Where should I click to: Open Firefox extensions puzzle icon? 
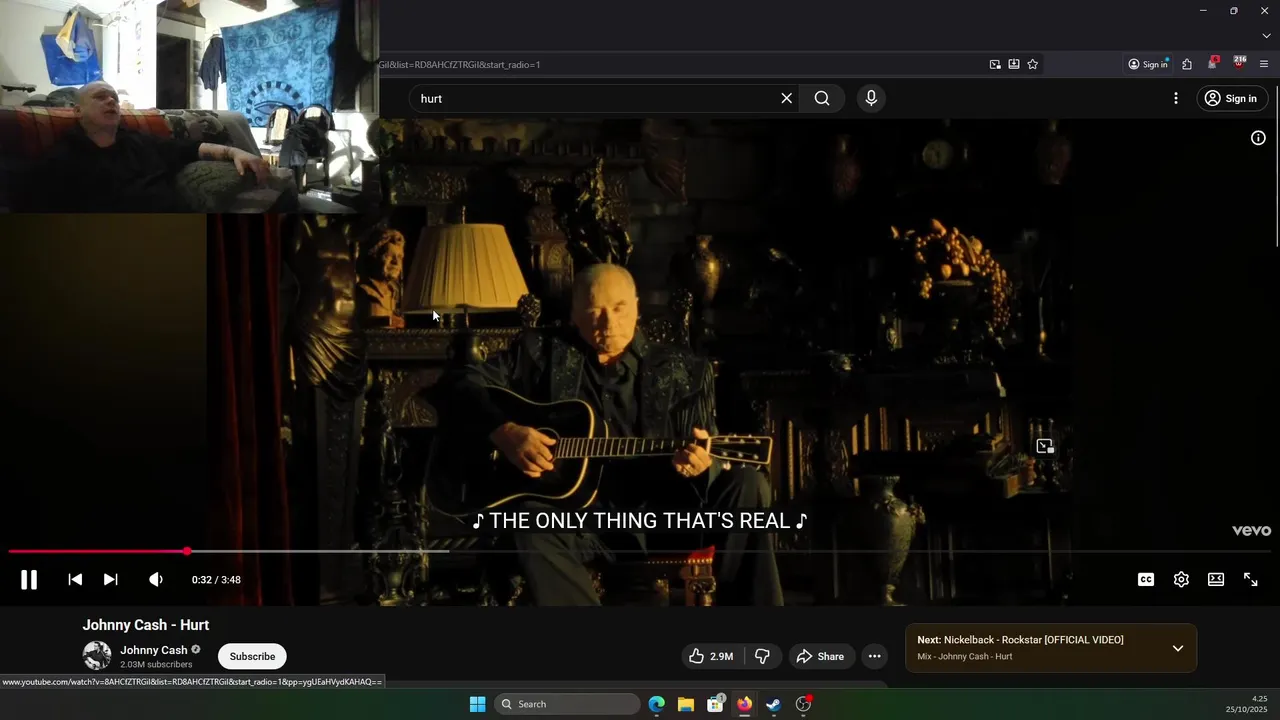(x=1187, y=64)
